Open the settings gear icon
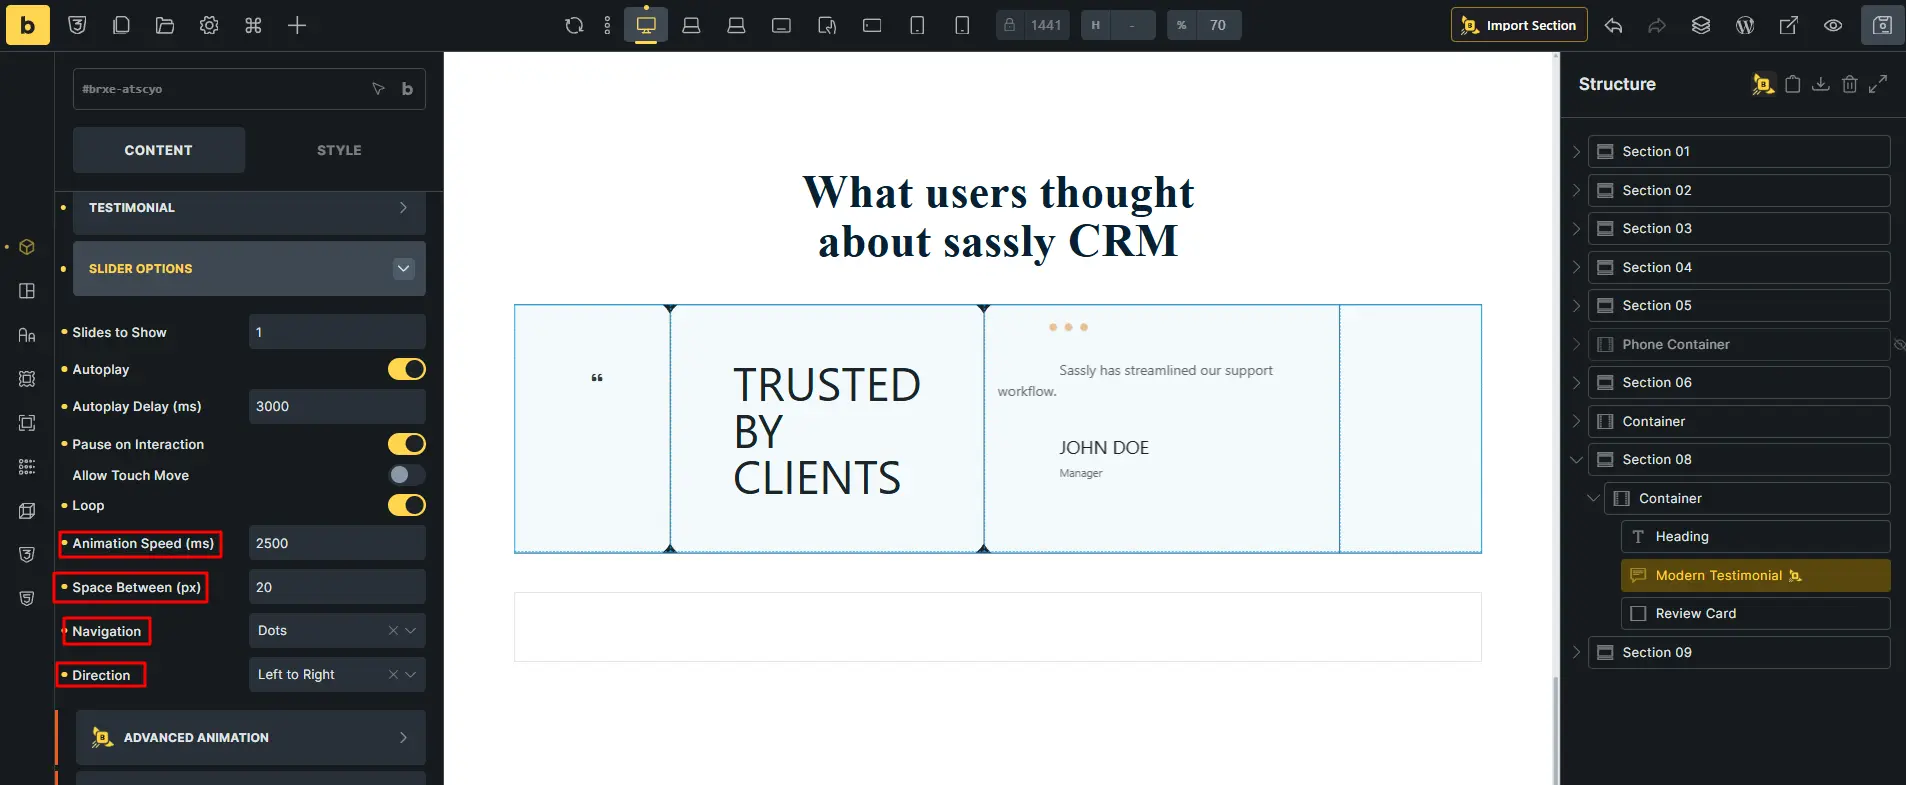This screenshot has width=1906, height=785. point(209,25)
